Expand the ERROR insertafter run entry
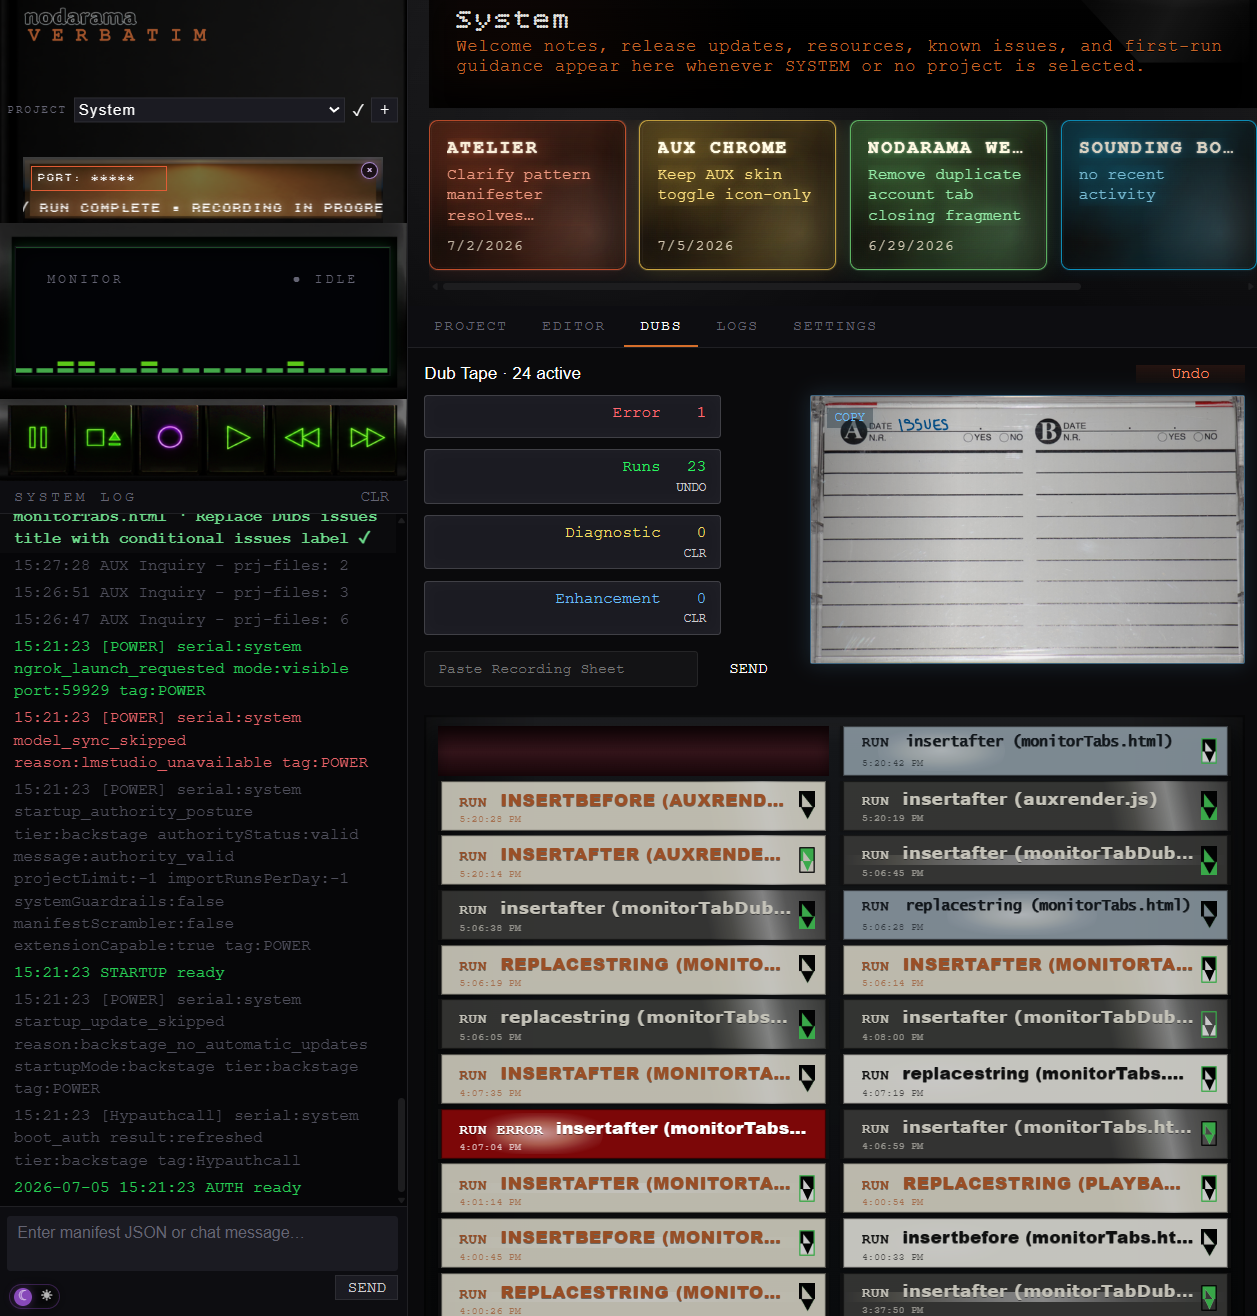This screenshot has width=1257, height=1316. pos(633,1134)
